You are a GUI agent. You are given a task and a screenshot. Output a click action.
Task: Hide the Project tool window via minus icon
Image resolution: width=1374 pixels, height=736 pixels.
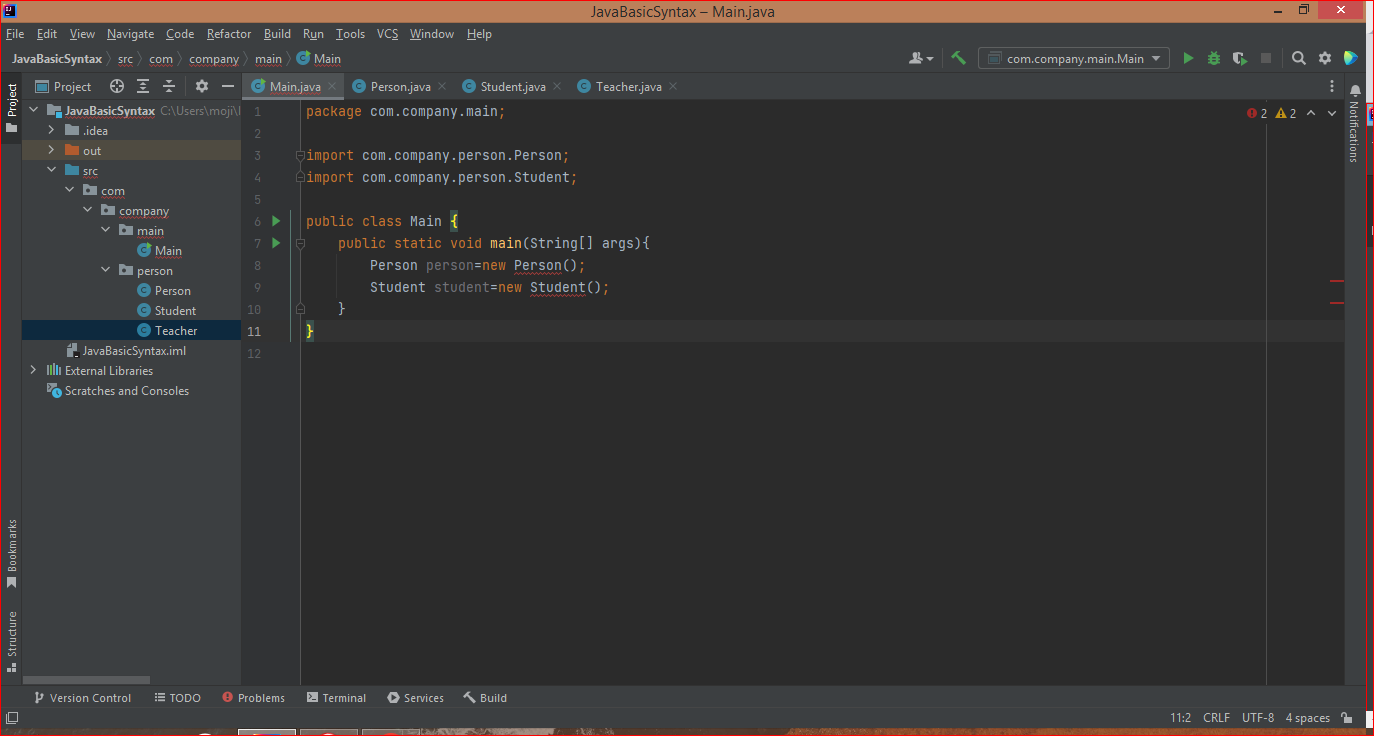coord(228,87)
